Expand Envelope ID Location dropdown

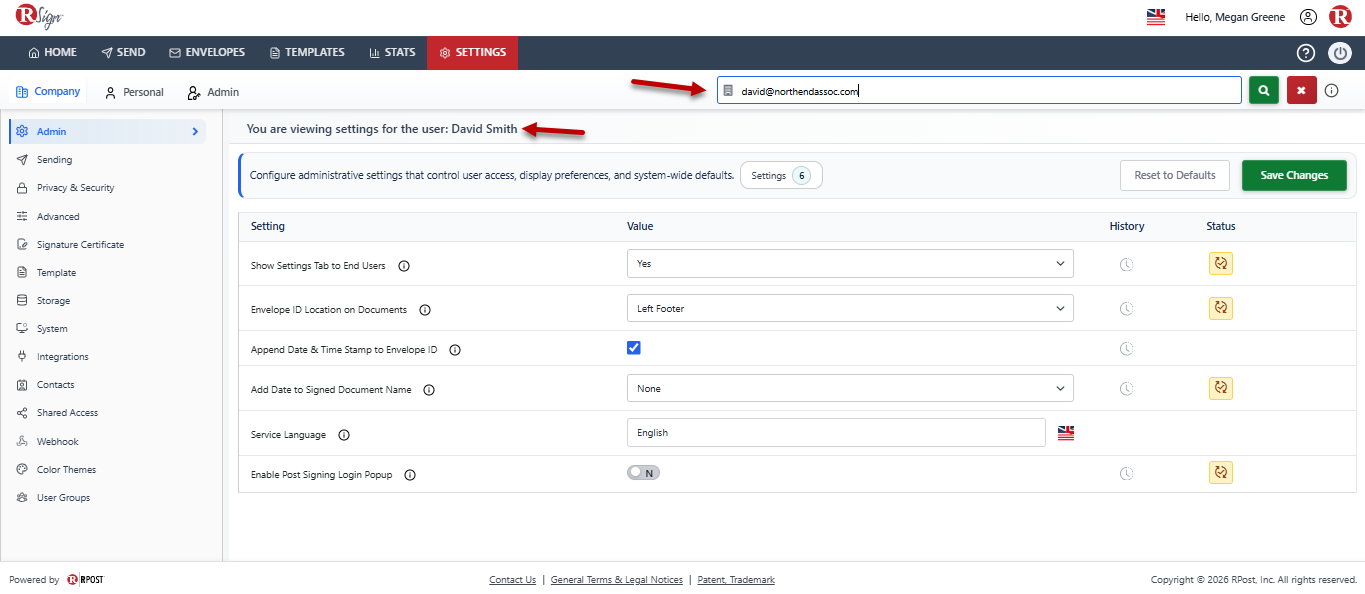[x=850, y=308]
